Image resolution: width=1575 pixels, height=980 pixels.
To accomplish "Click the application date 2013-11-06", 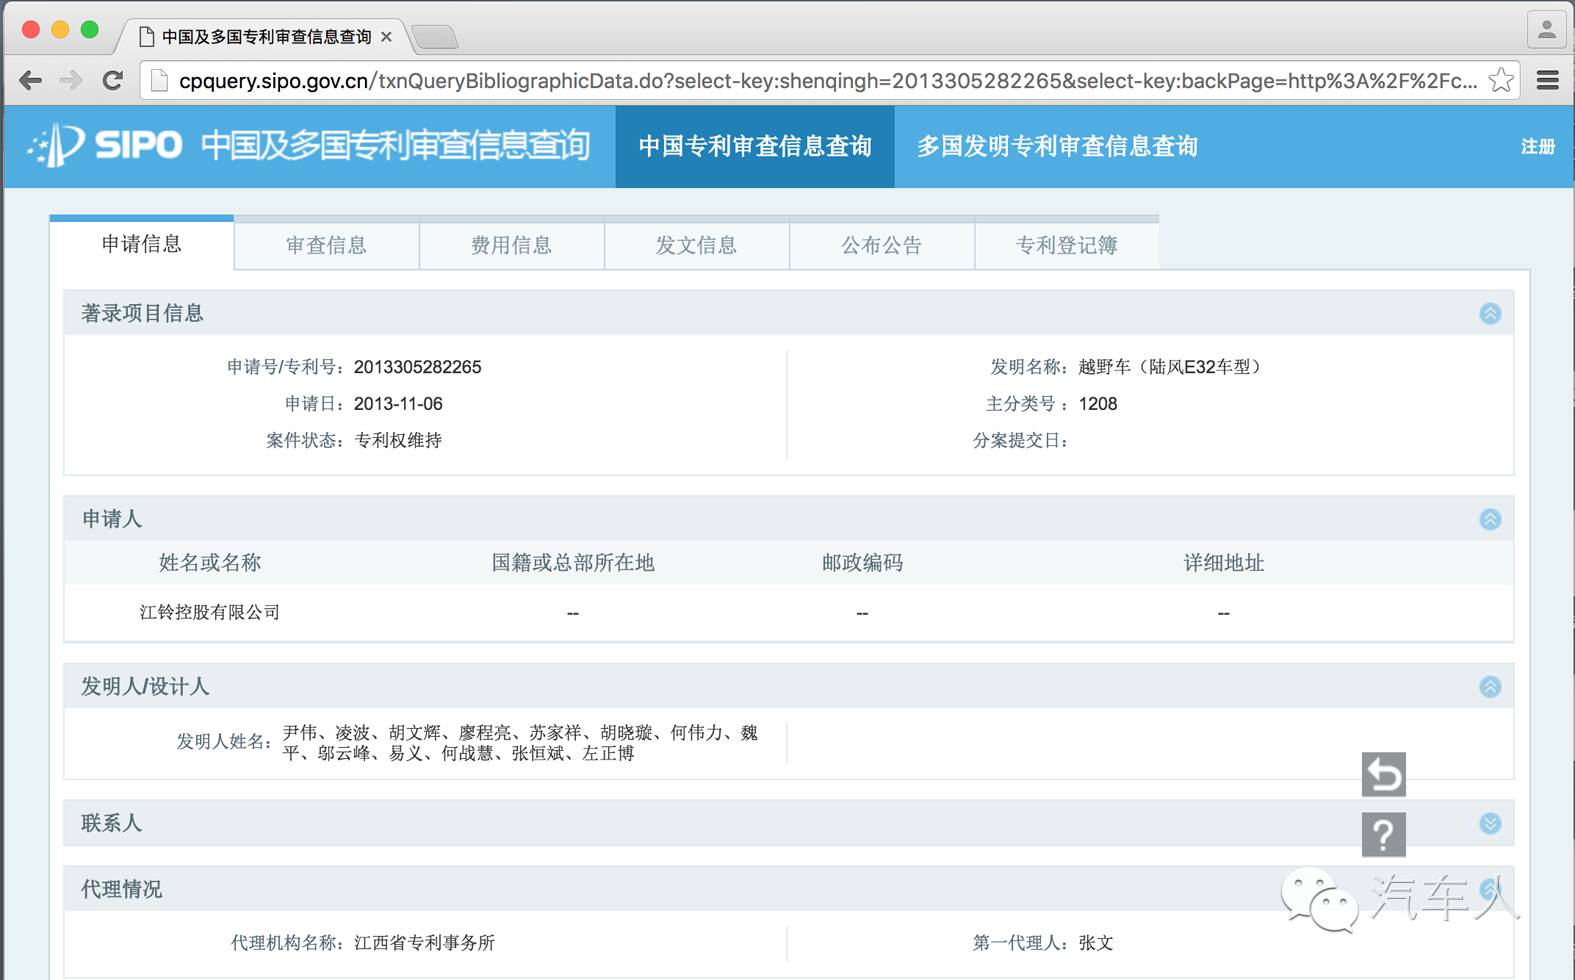I will (398, 404).
